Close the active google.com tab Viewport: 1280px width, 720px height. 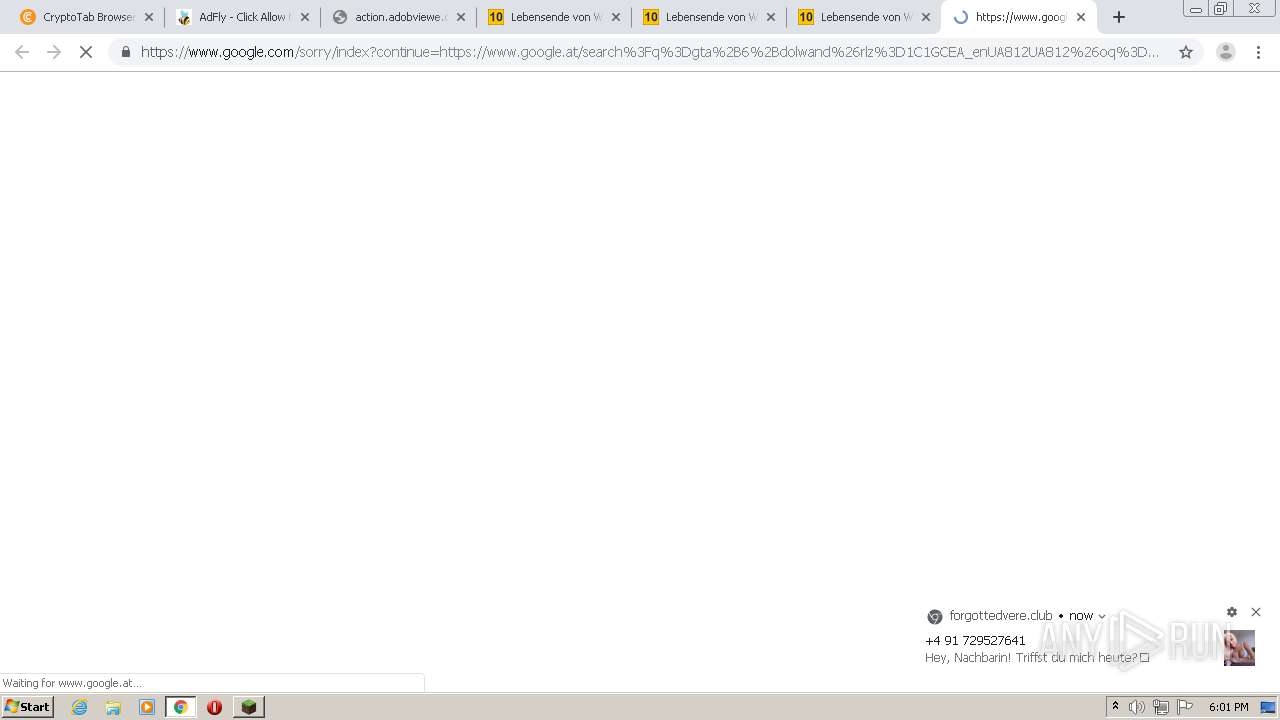[1081, 17]
